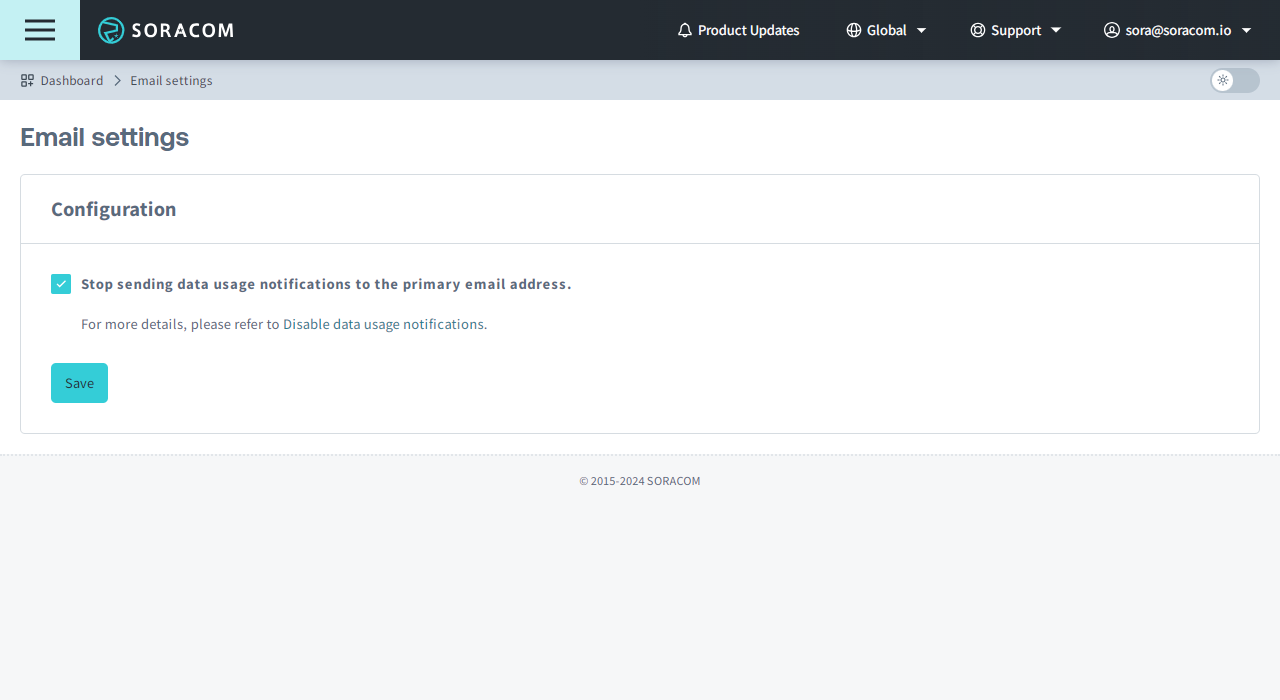Click the Dashboard grid icon in breadcrumb
The width and height of the screenshot is (1280, 700).
[x=28, y=80]
